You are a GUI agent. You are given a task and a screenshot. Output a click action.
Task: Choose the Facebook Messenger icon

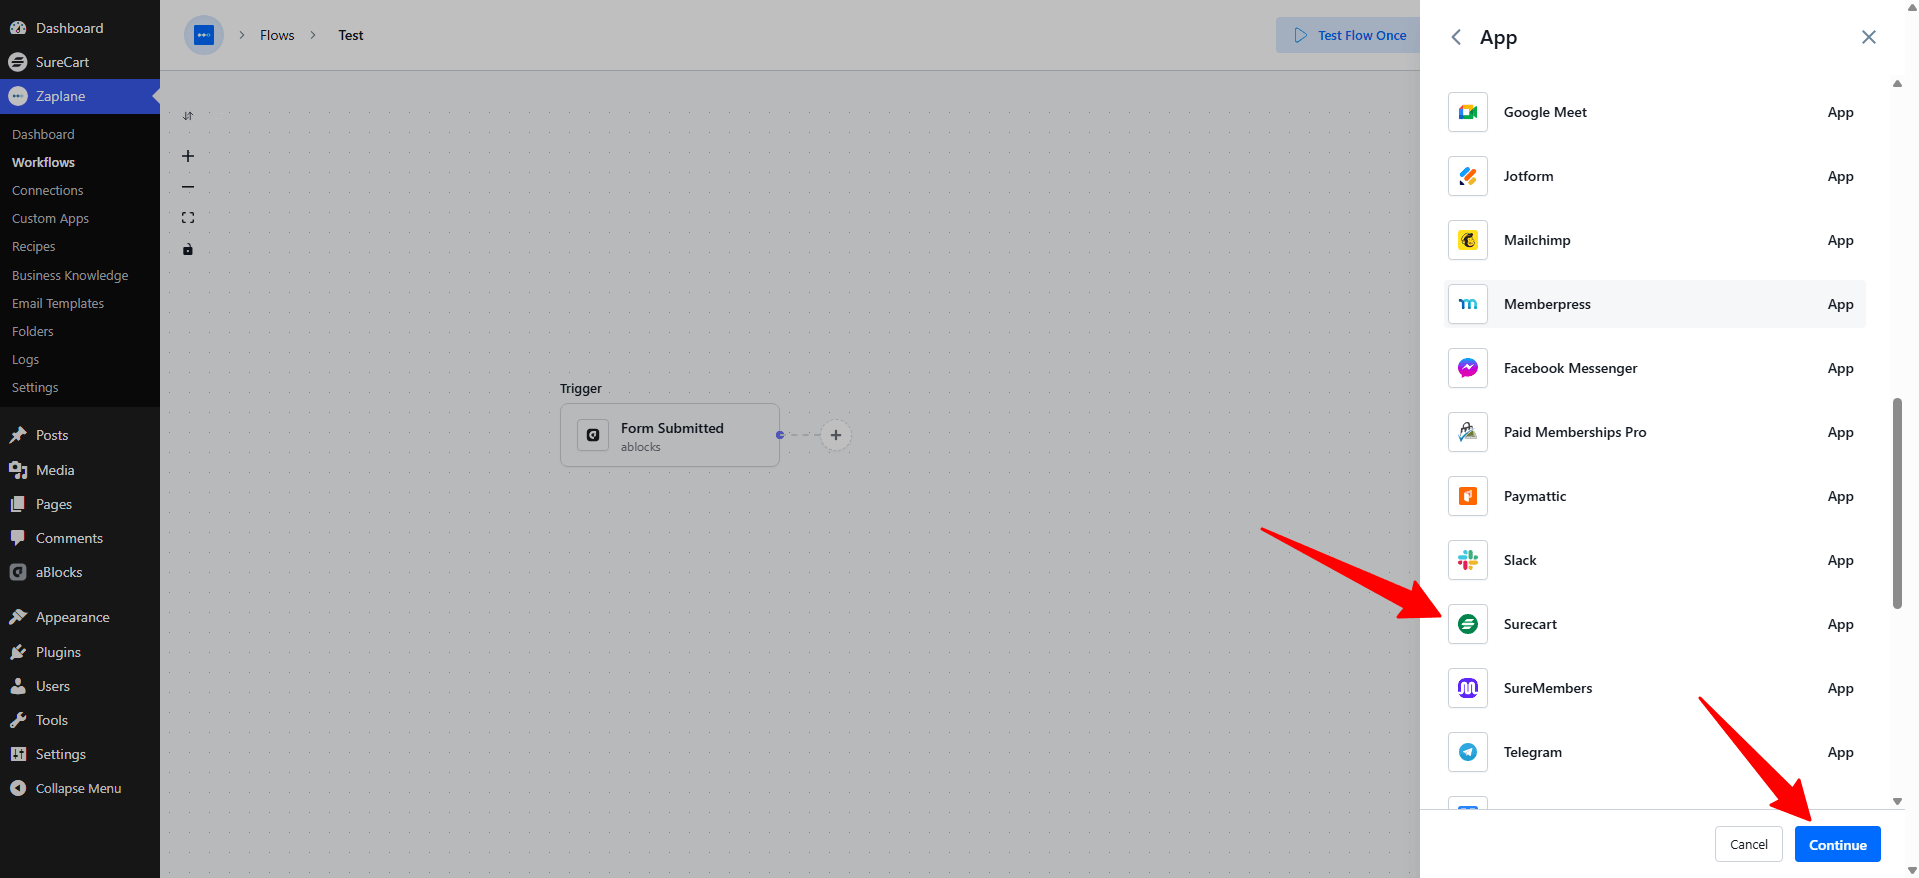pos(1468,368)
